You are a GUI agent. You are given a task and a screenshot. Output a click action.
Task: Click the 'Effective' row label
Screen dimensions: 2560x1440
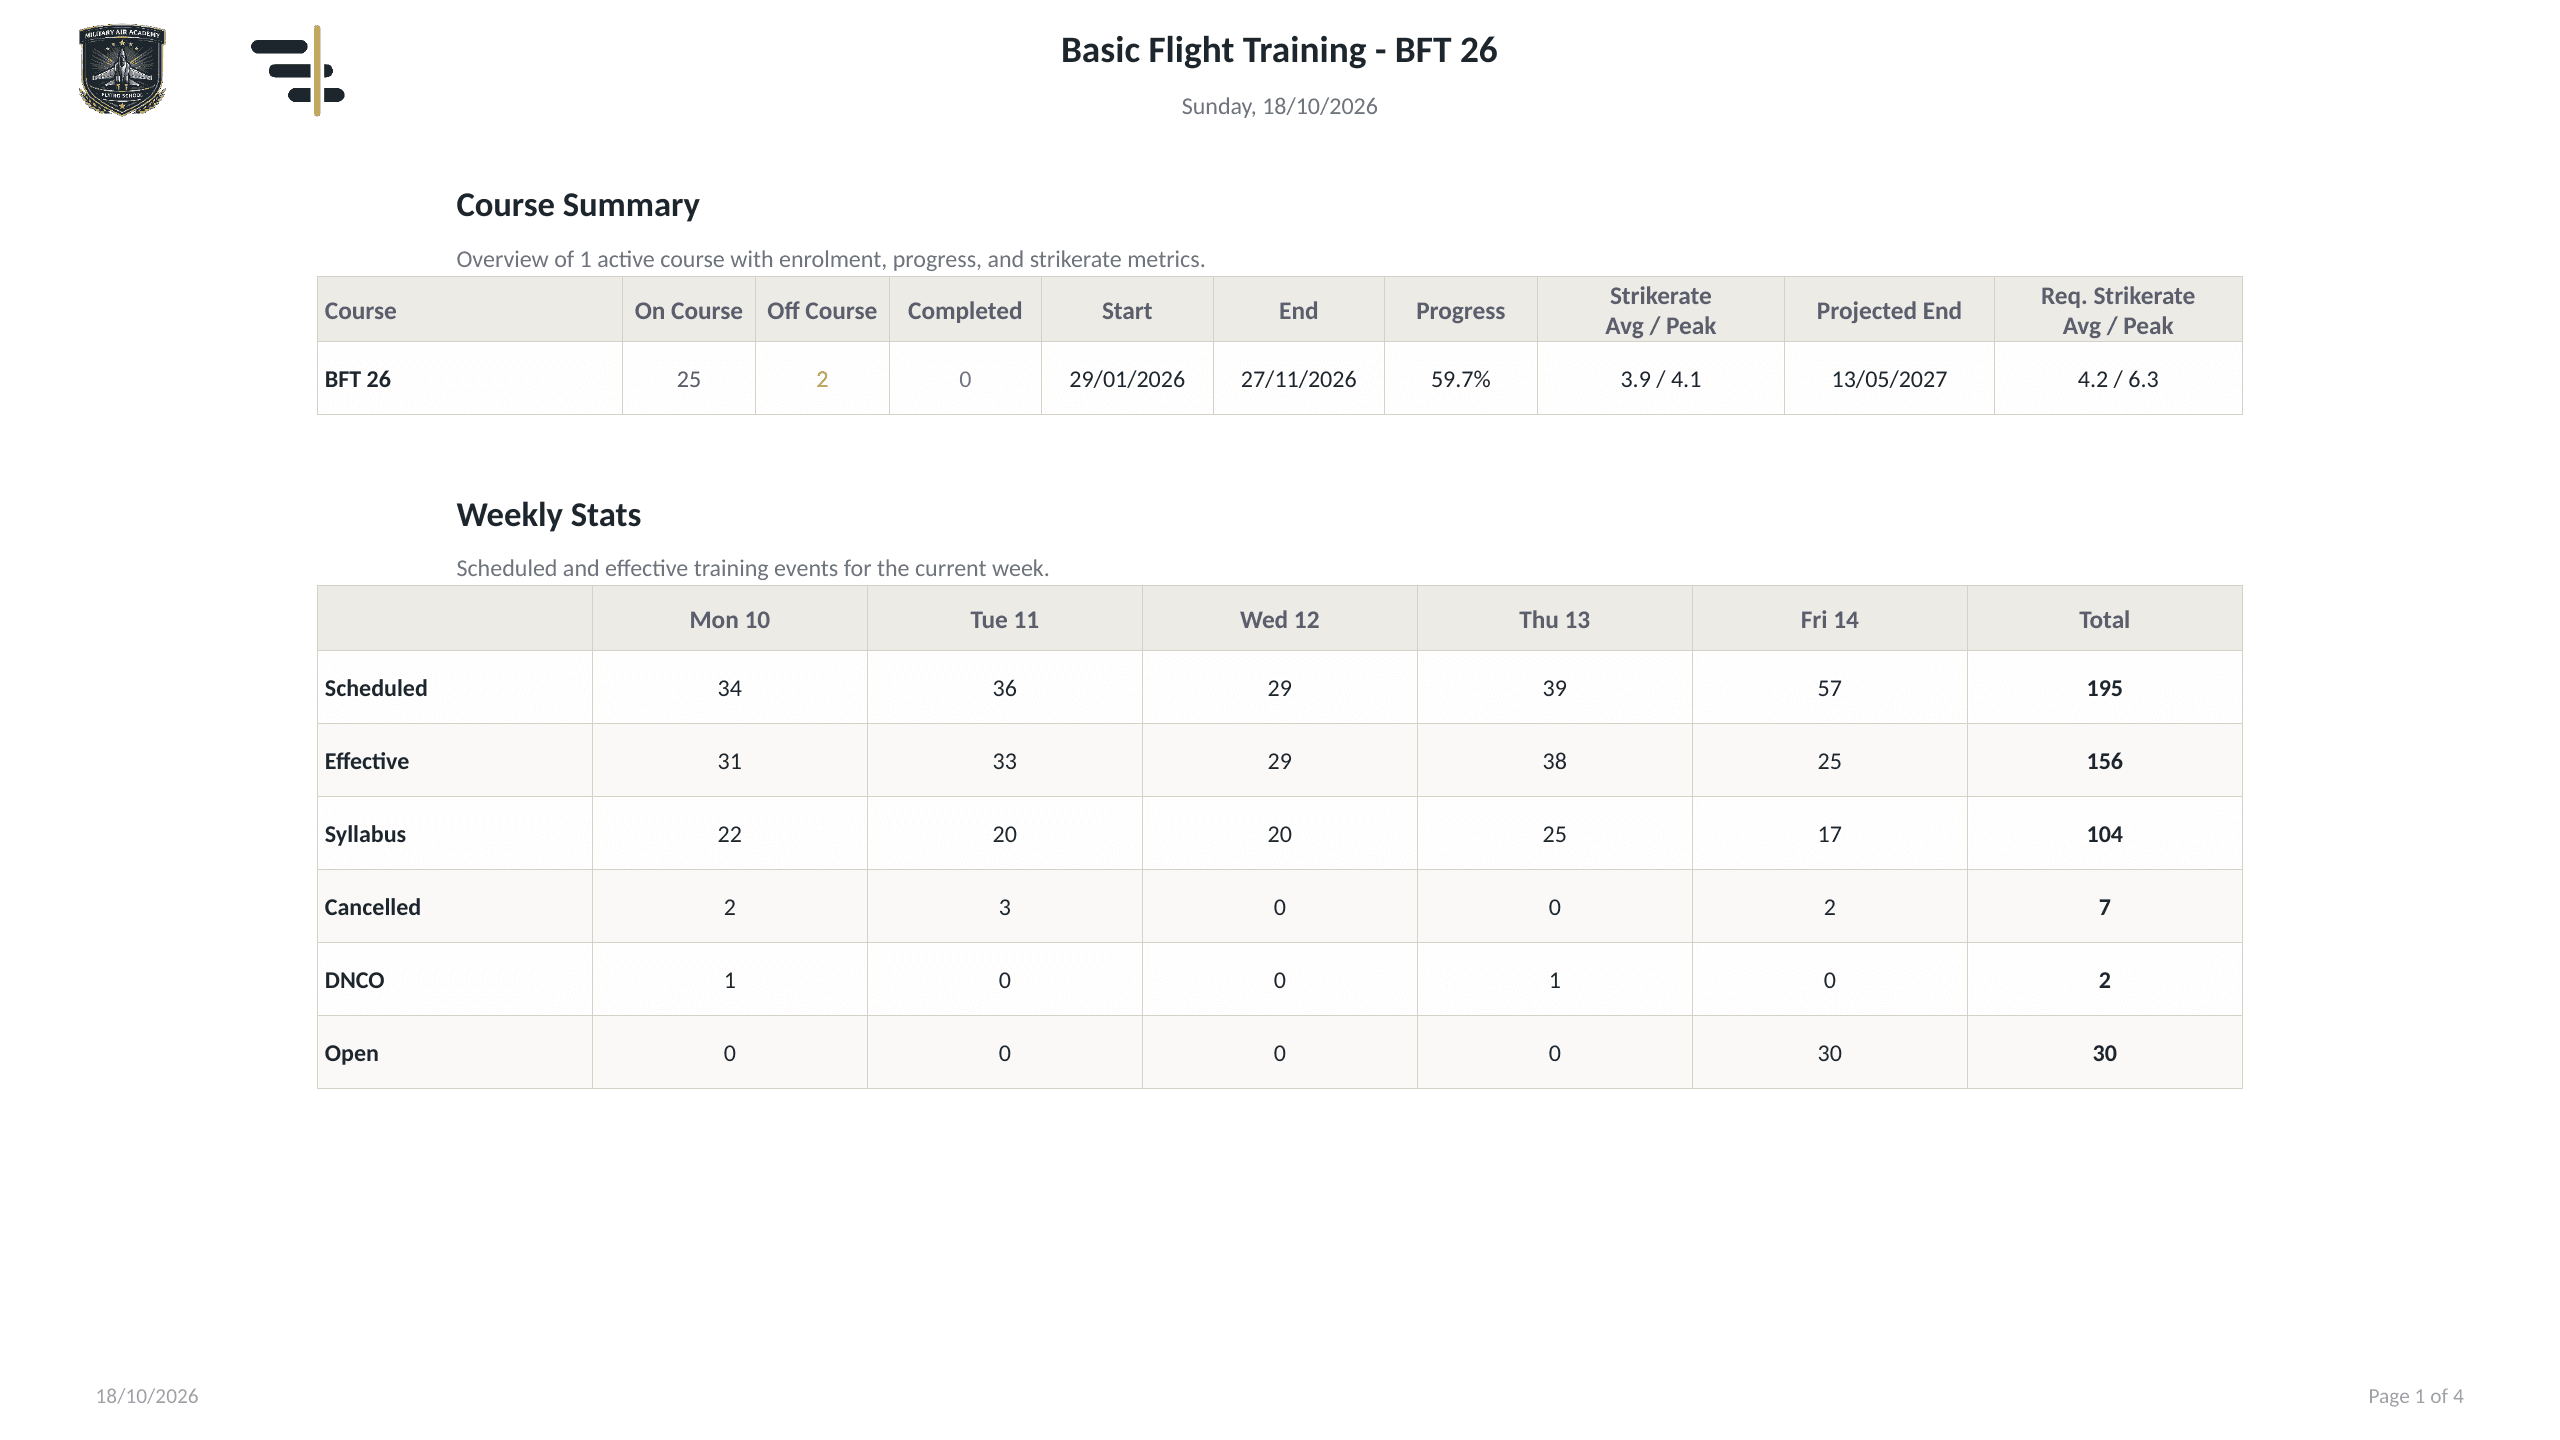(x=367, y=761)
